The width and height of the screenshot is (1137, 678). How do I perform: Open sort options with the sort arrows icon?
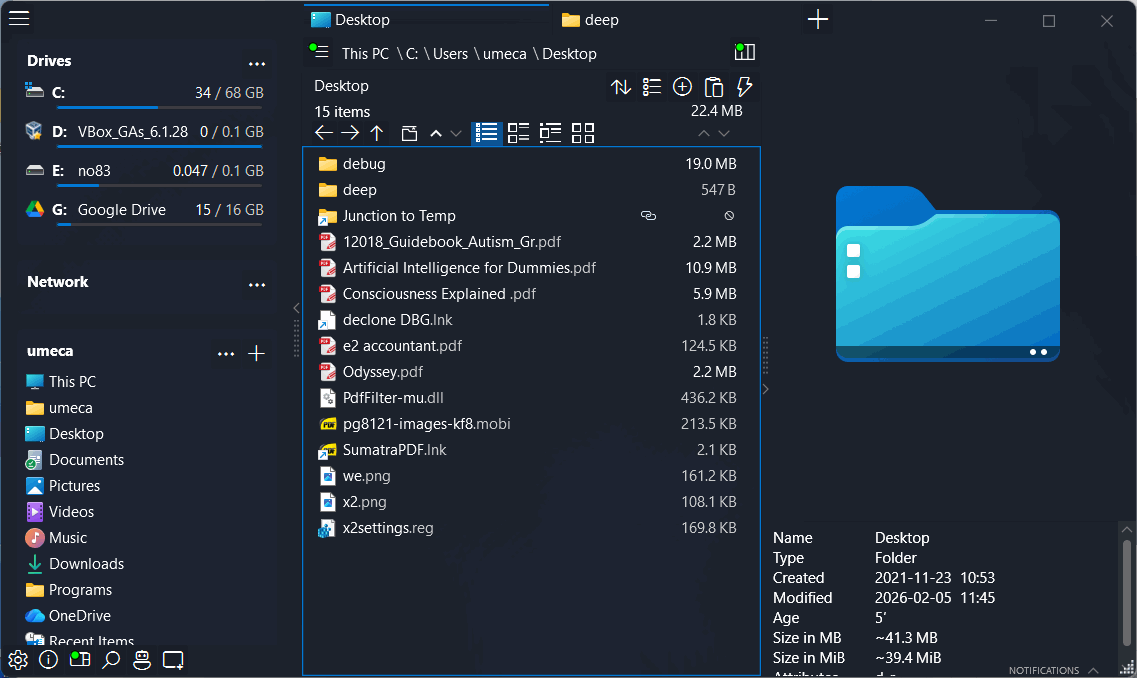click(621, 86)
